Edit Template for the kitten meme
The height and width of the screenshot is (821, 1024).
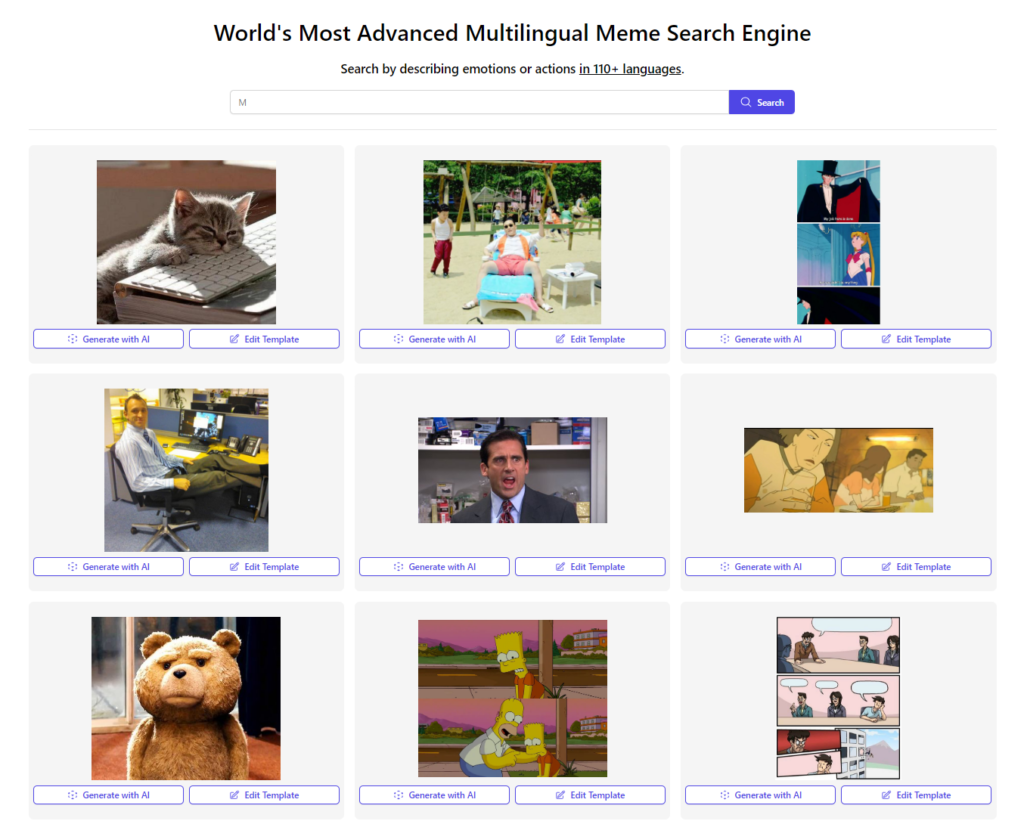coord(264,339)
